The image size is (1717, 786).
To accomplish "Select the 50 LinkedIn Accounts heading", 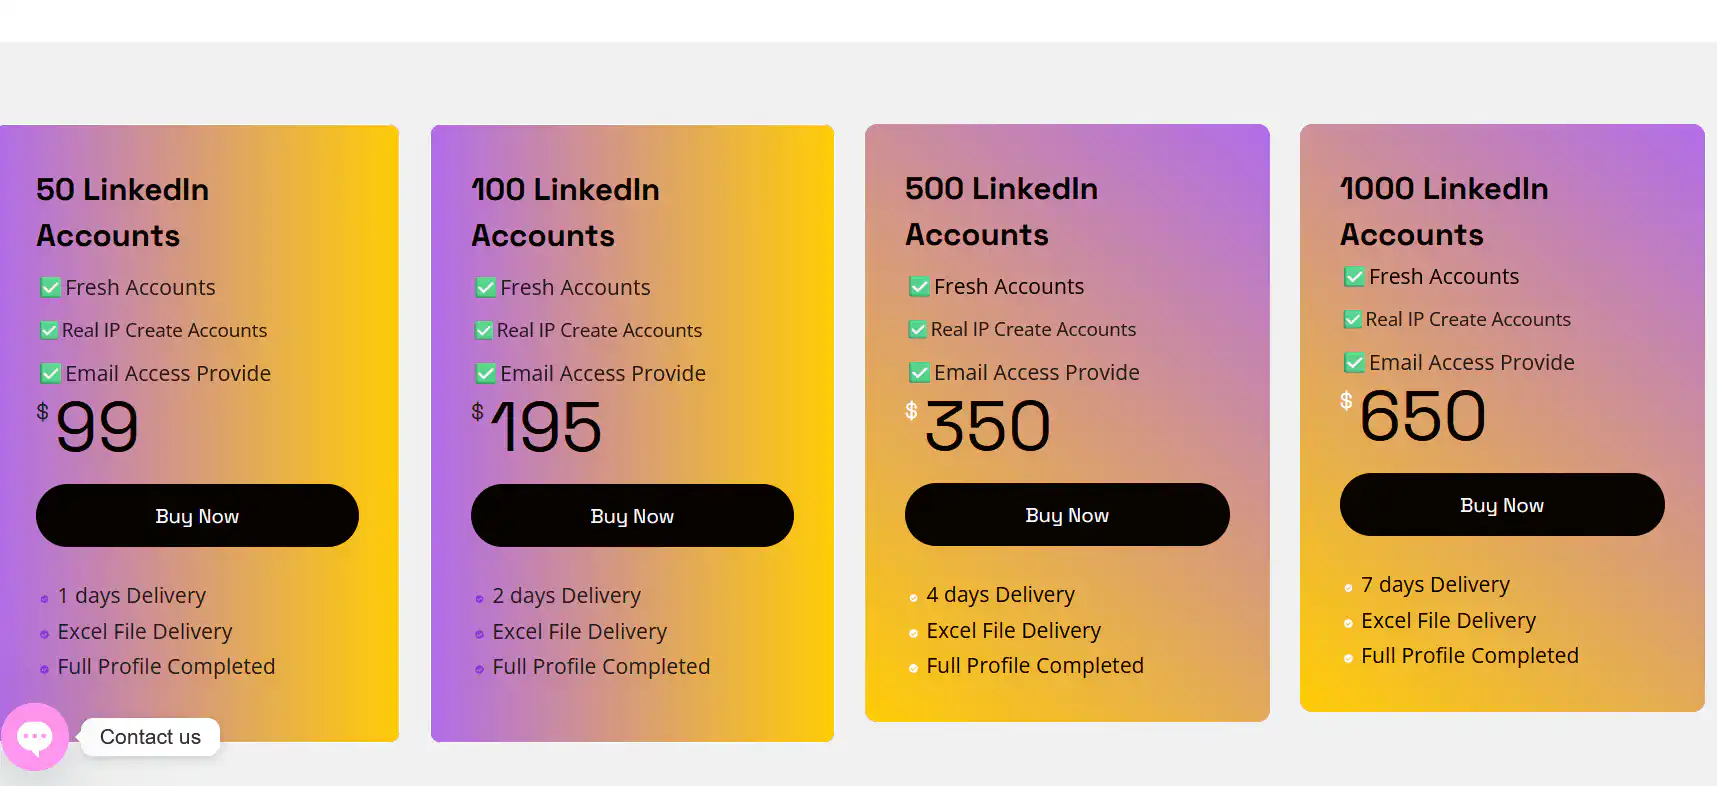I will pos(123,212).
